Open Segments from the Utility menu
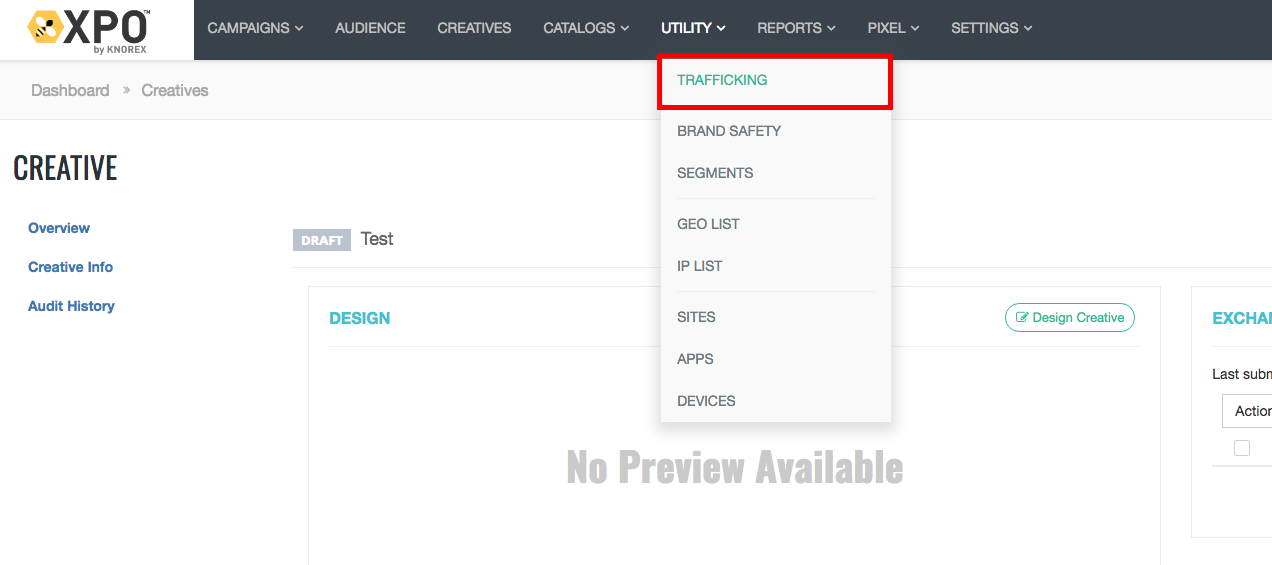This screenshot has width=1272, height=565. 715,173
